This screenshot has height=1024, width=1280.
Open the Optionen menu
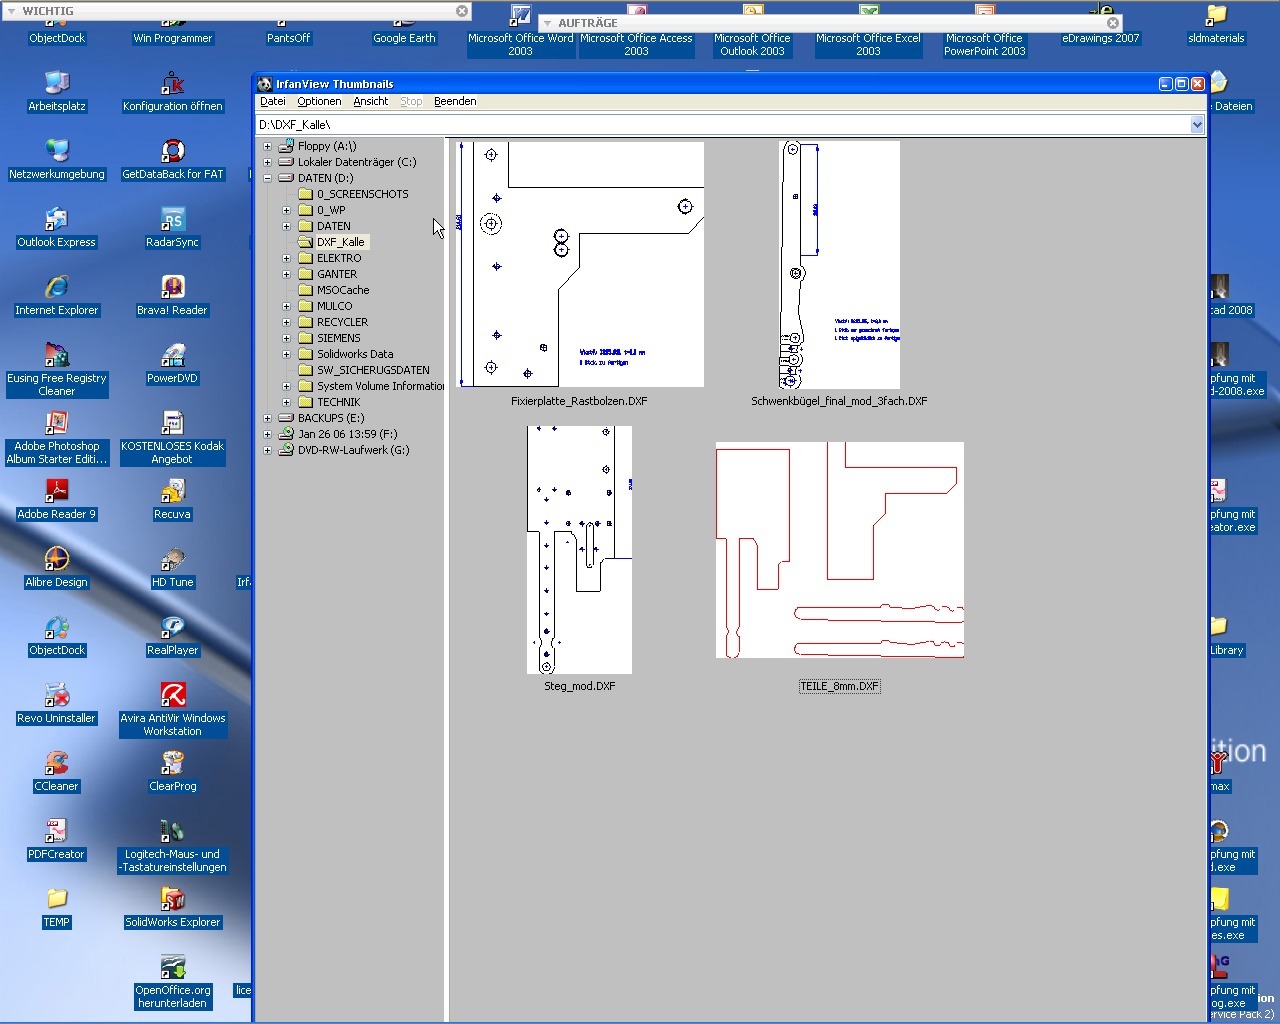[x=319, y=102]
